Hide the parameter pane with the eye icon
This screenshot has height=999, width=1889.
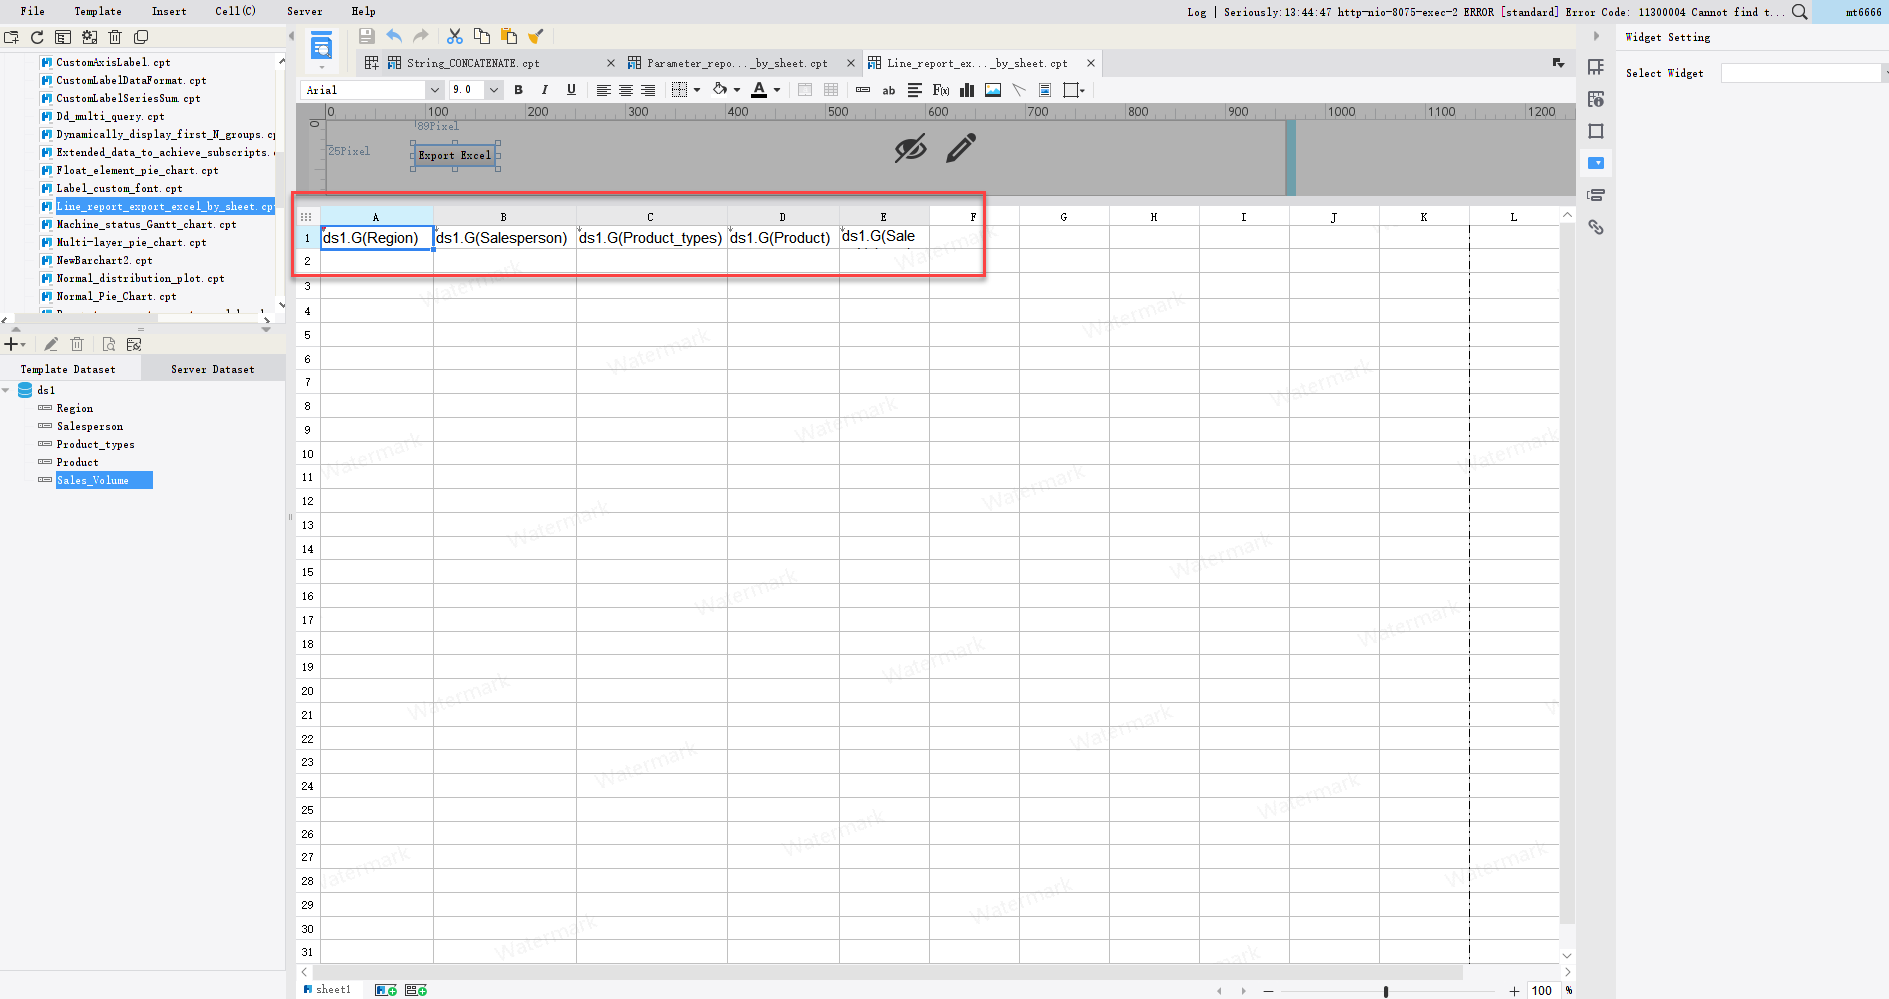(909, 149)
